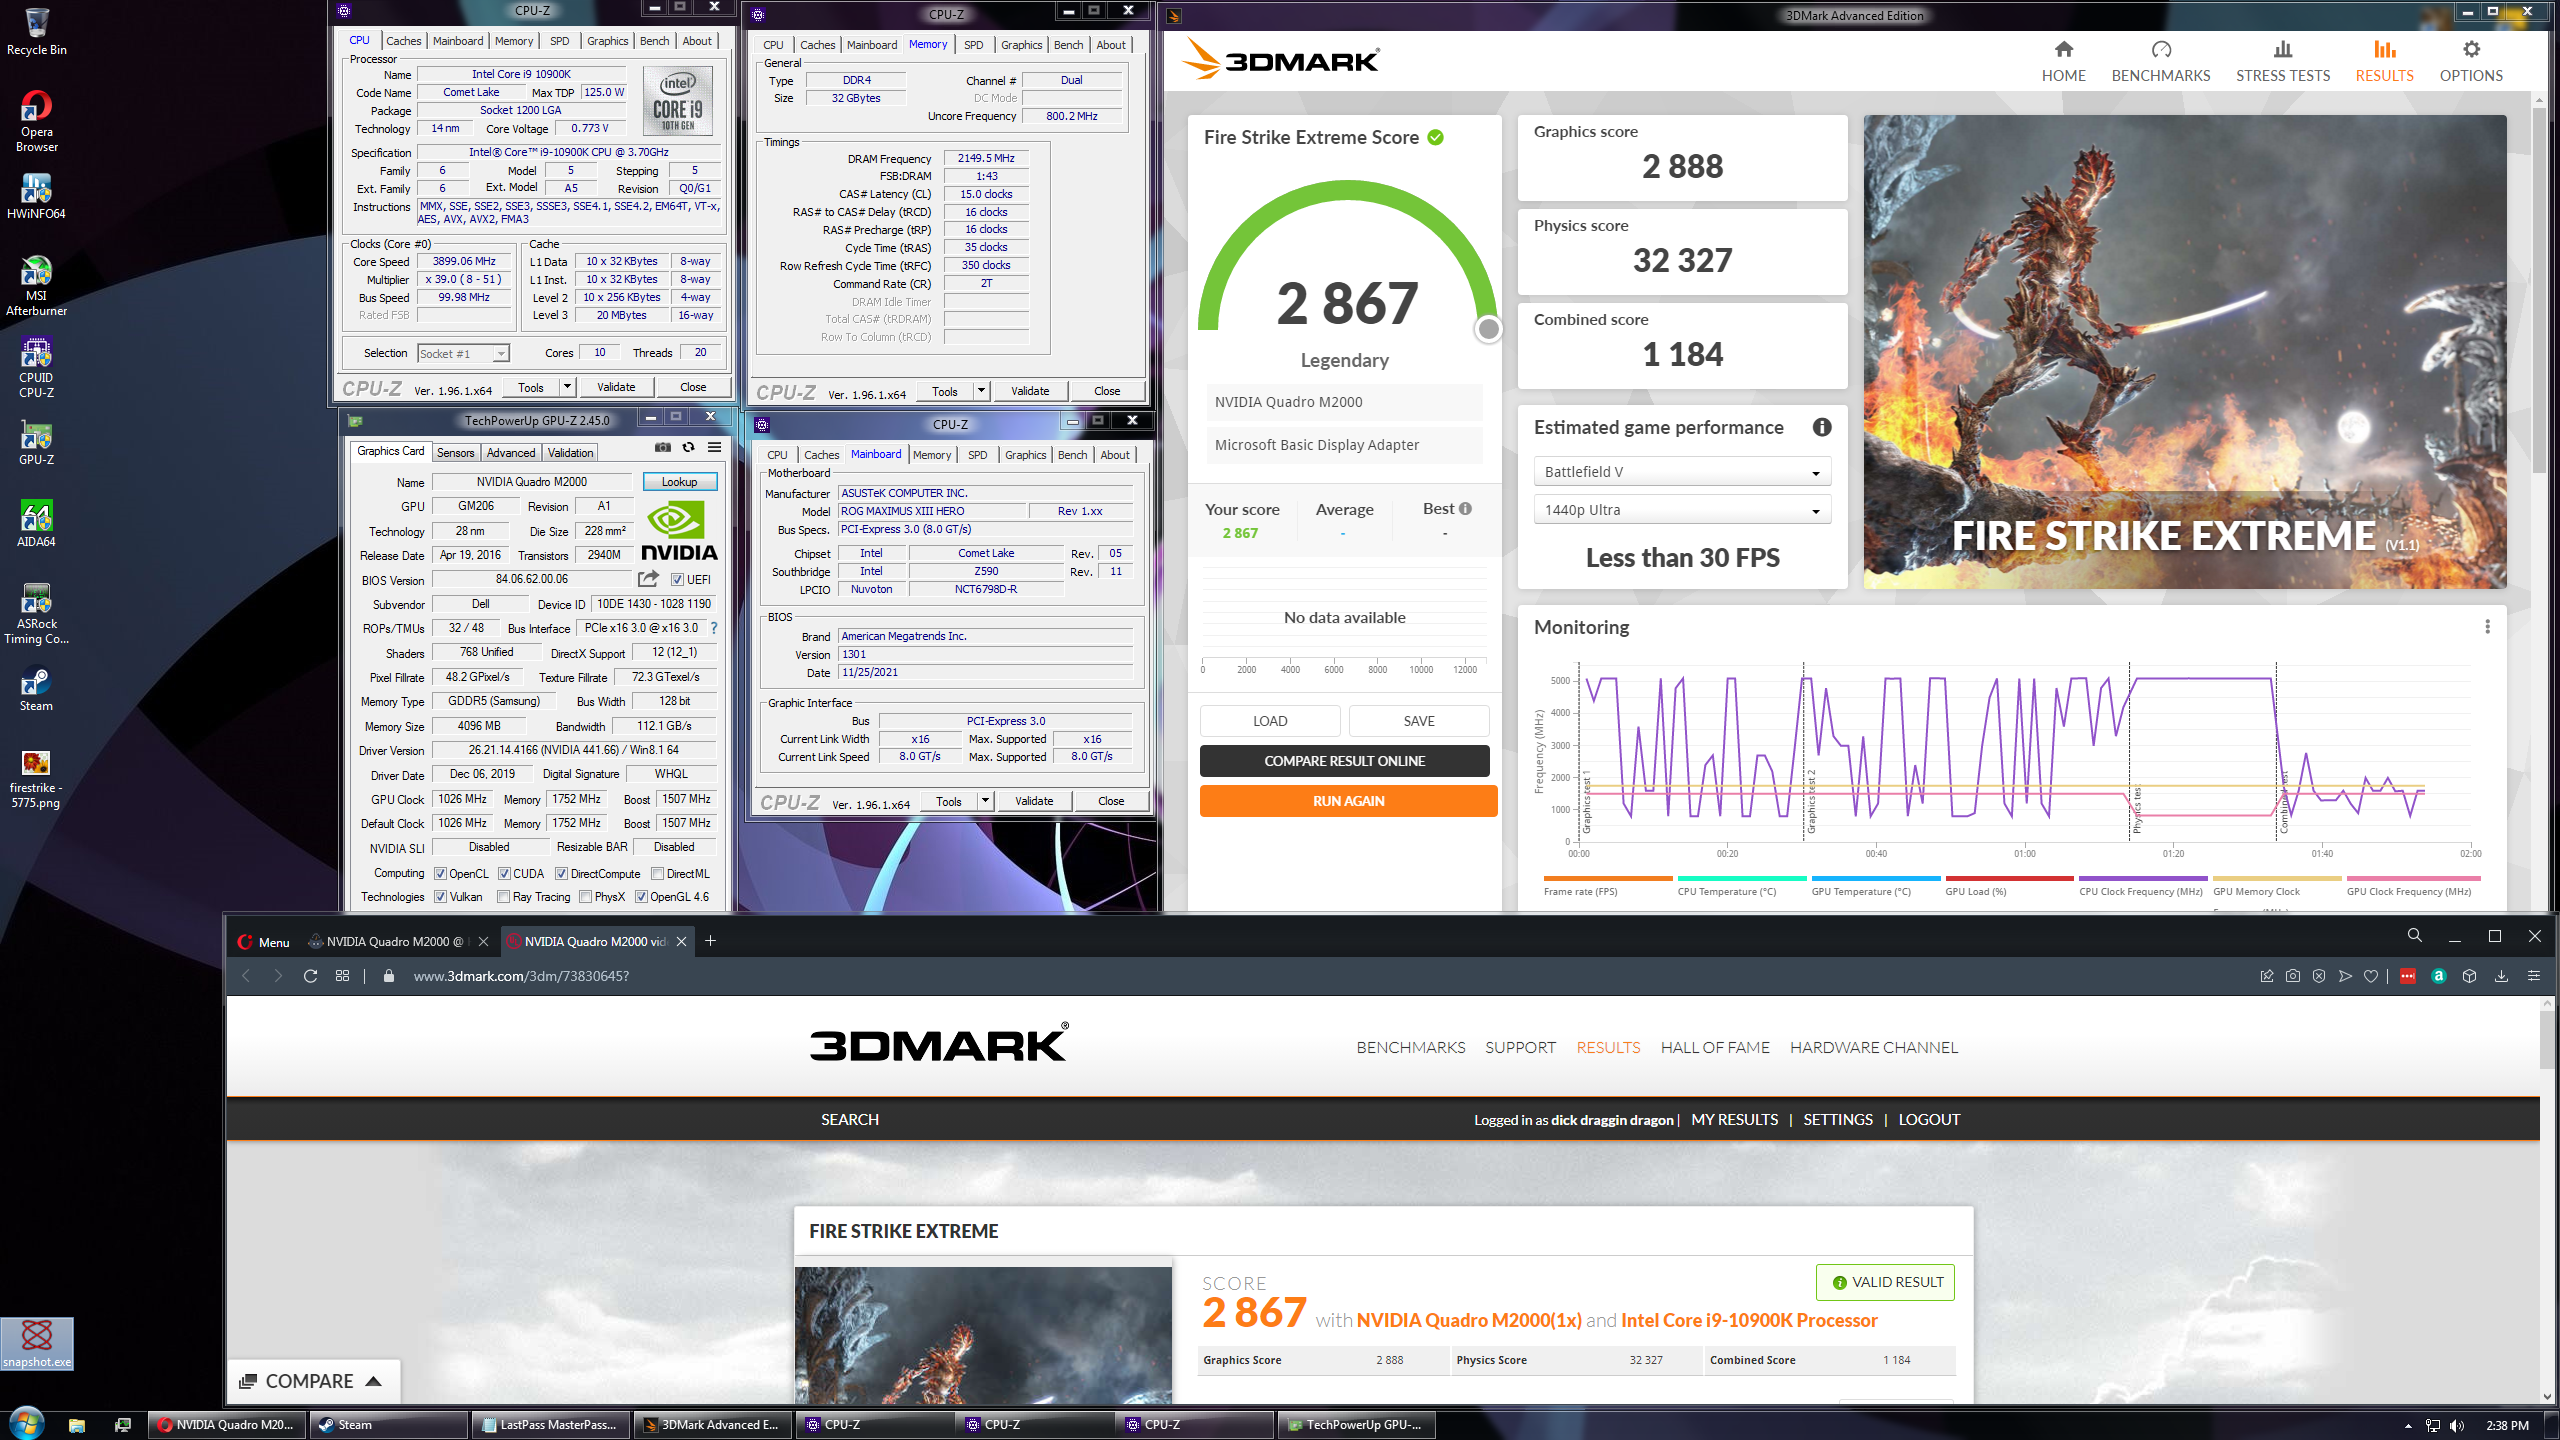Expand Tools arrow in CPU-Z CPU window
The height and width of the screenshot is (1440, 2560).
tap(567, 387)
